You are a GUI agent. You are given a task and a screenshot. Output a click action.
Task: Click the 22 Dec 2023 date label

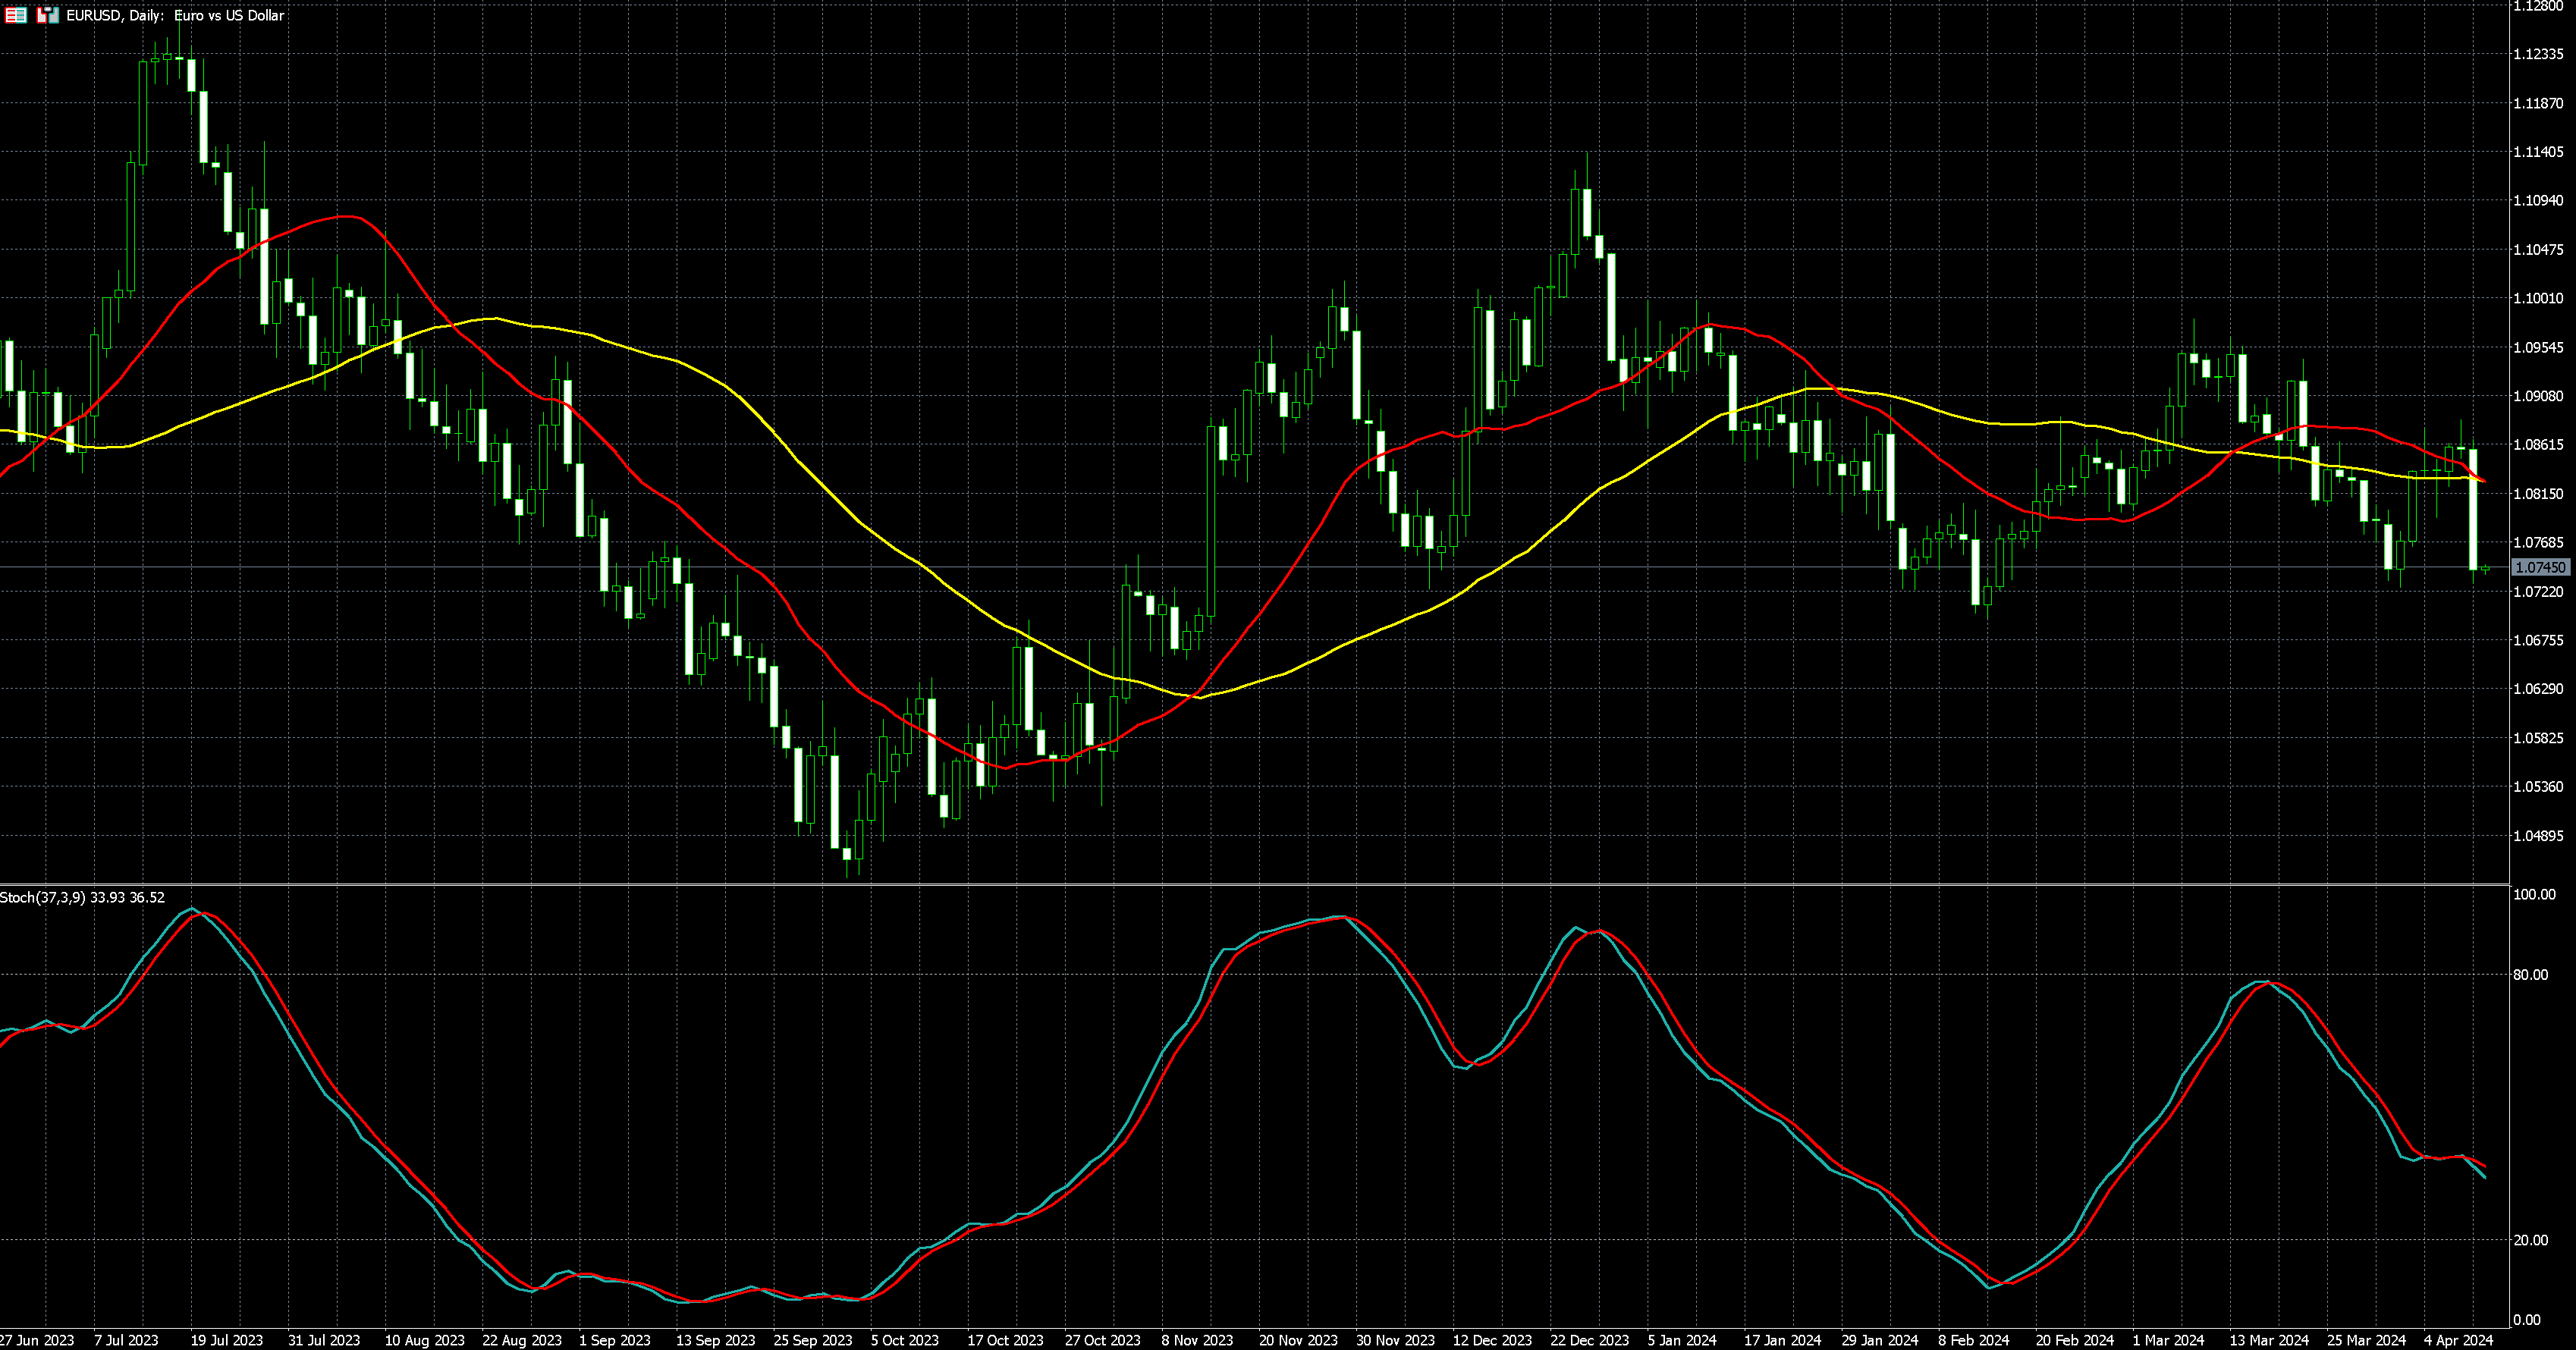[x=1589, y=1340]
